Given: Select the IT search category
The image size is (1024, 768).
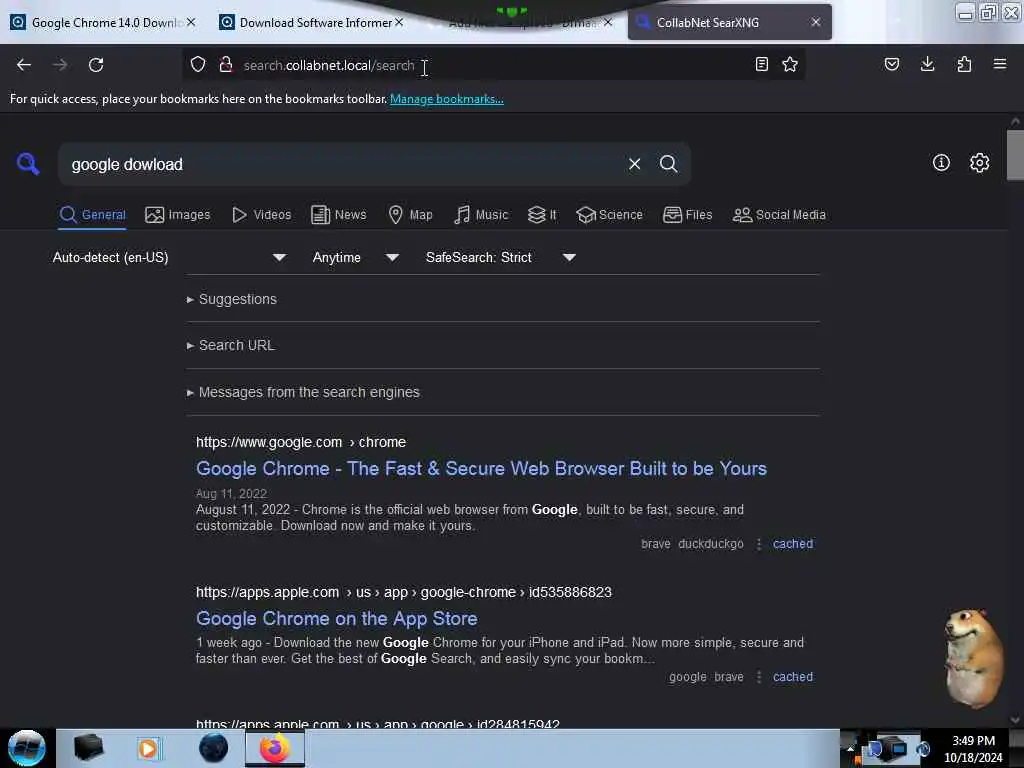Looking at the screenshot, I should coord(542,215).
